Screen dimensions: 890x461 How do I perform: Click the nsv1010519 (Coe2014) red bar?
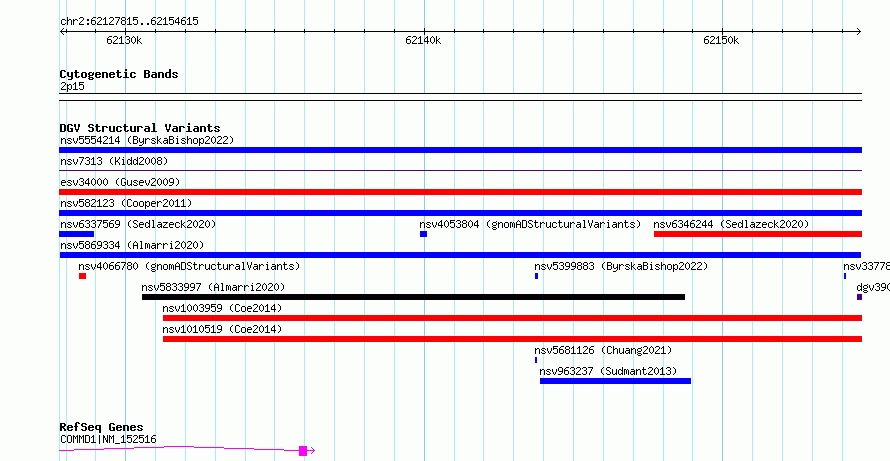(513, 339)
